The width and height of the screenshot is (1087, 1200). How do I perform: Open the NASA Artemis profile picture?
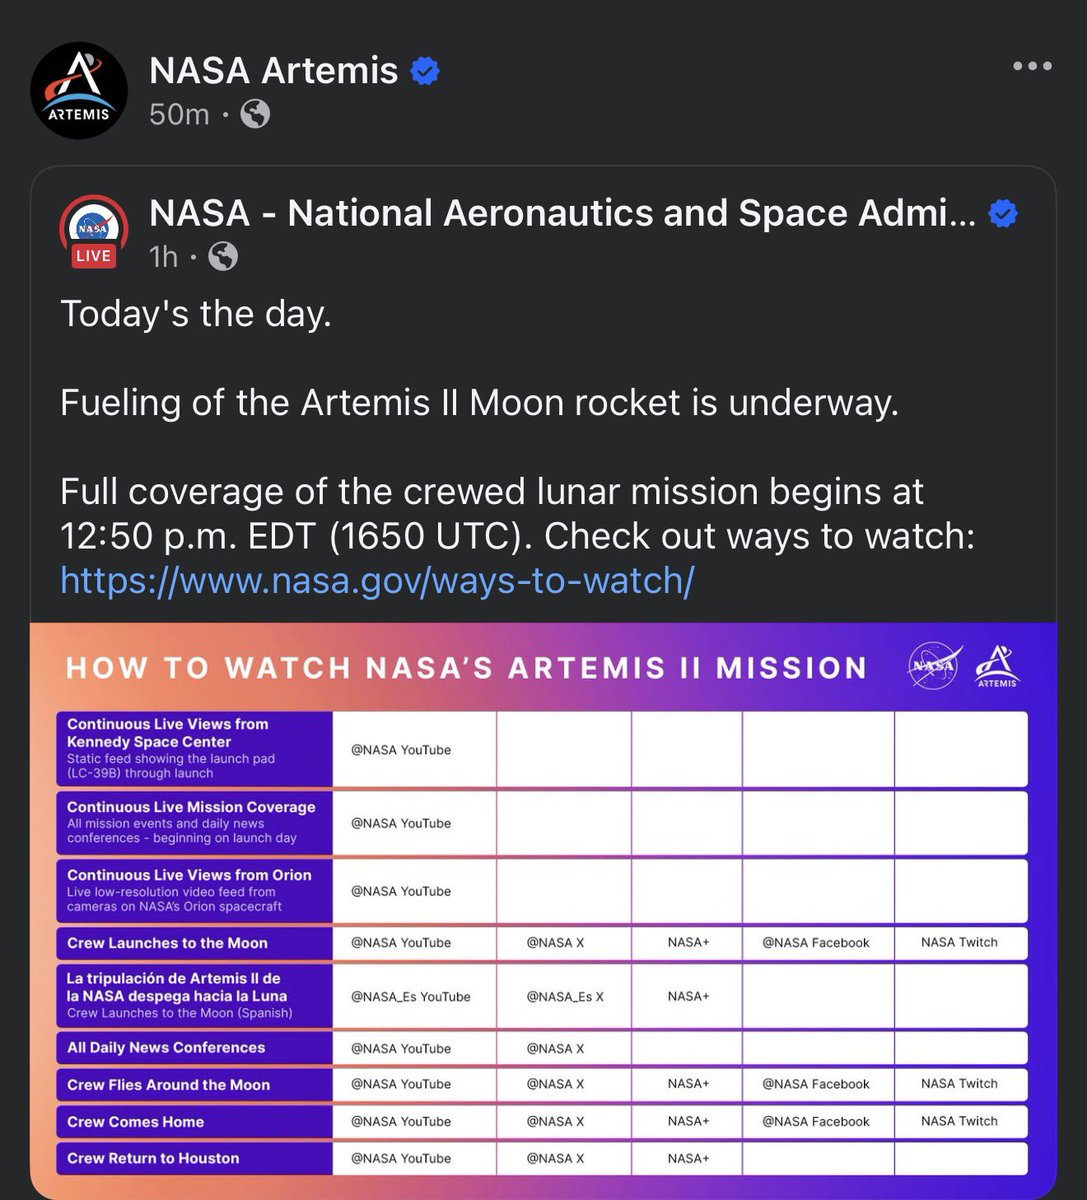[x=79, y=91]
